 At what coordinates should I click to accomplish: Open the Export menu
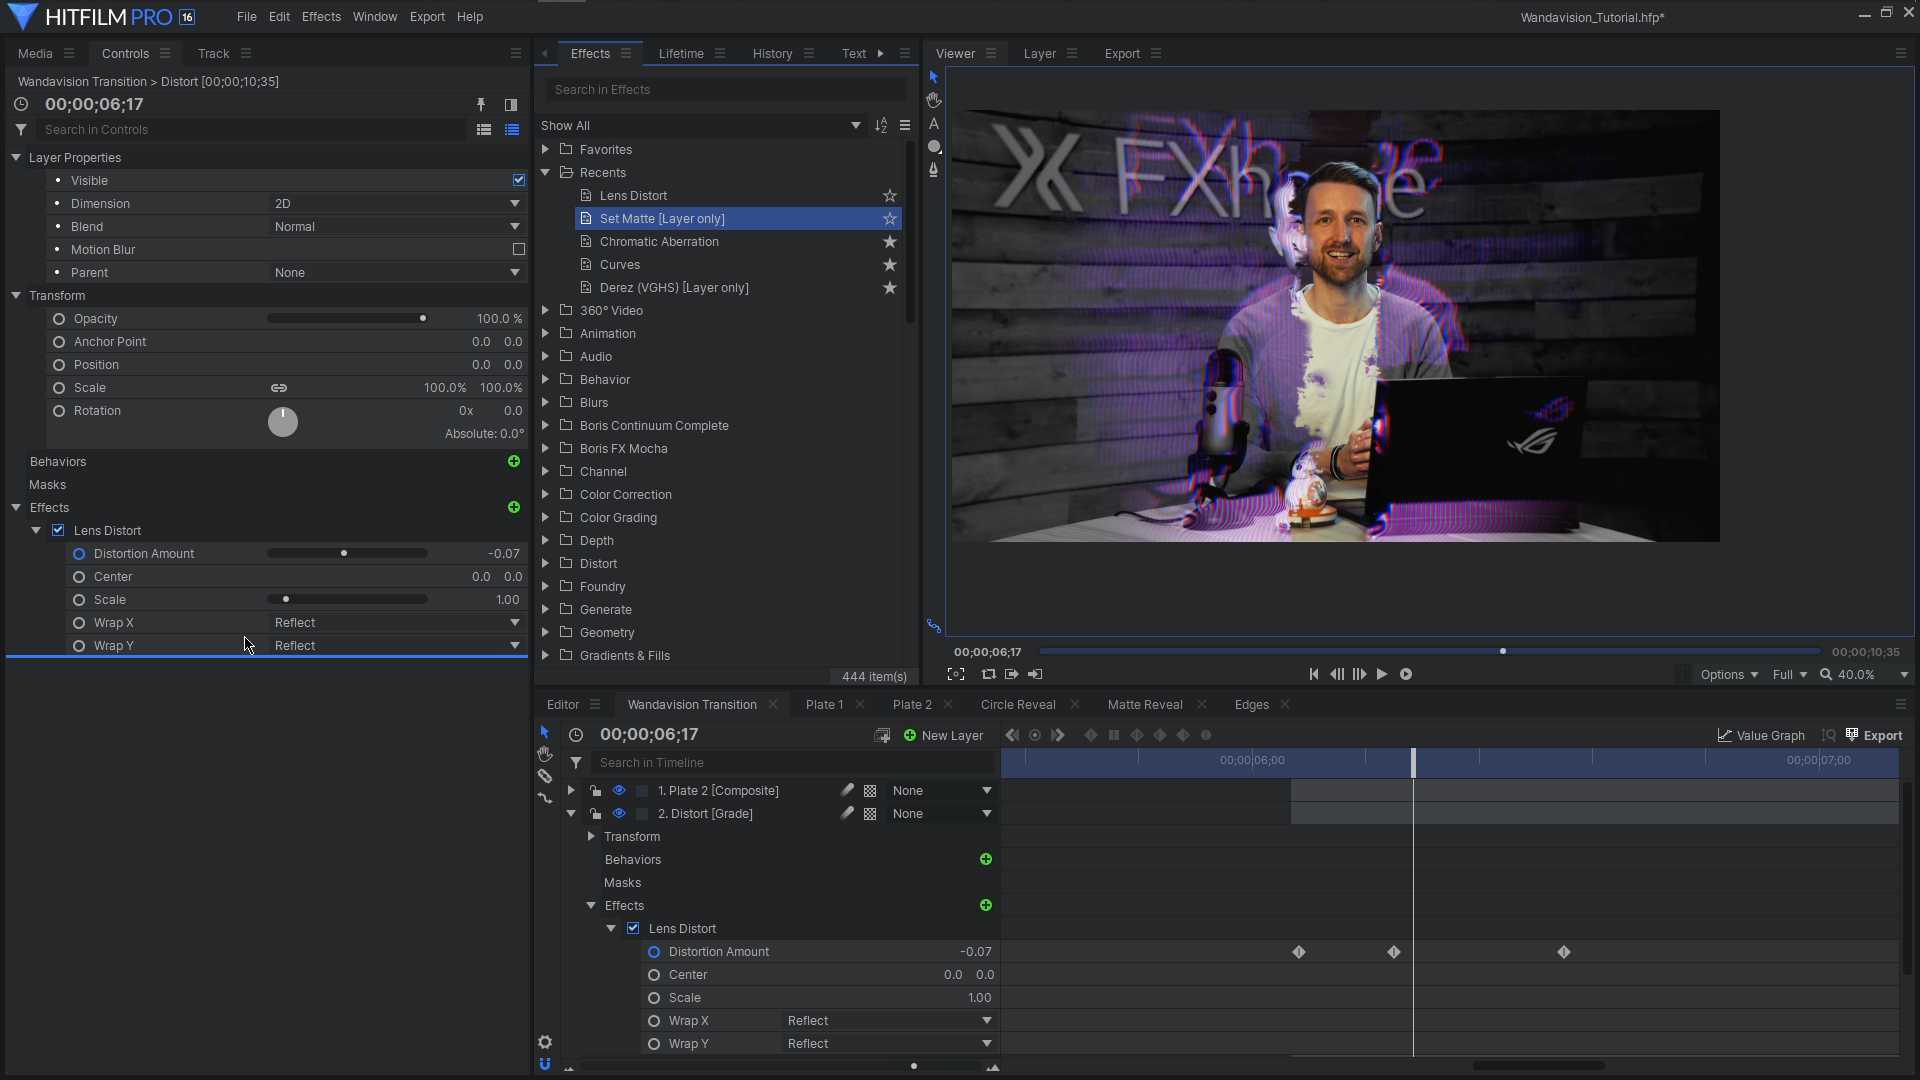click(427, 17)
